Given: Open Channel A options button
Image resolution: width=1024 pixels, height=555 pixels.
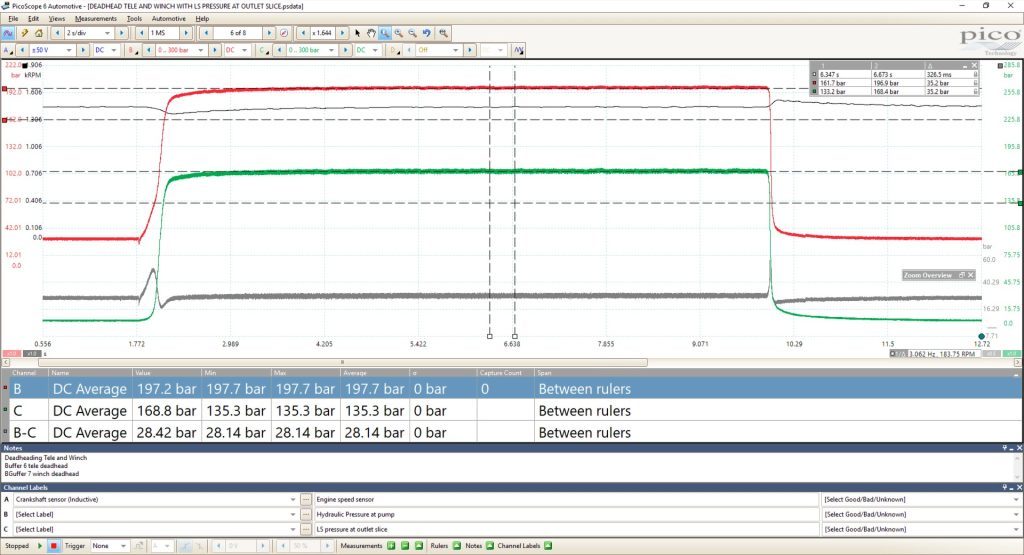Looking at the screenshot, I should [x=7, y=50].
